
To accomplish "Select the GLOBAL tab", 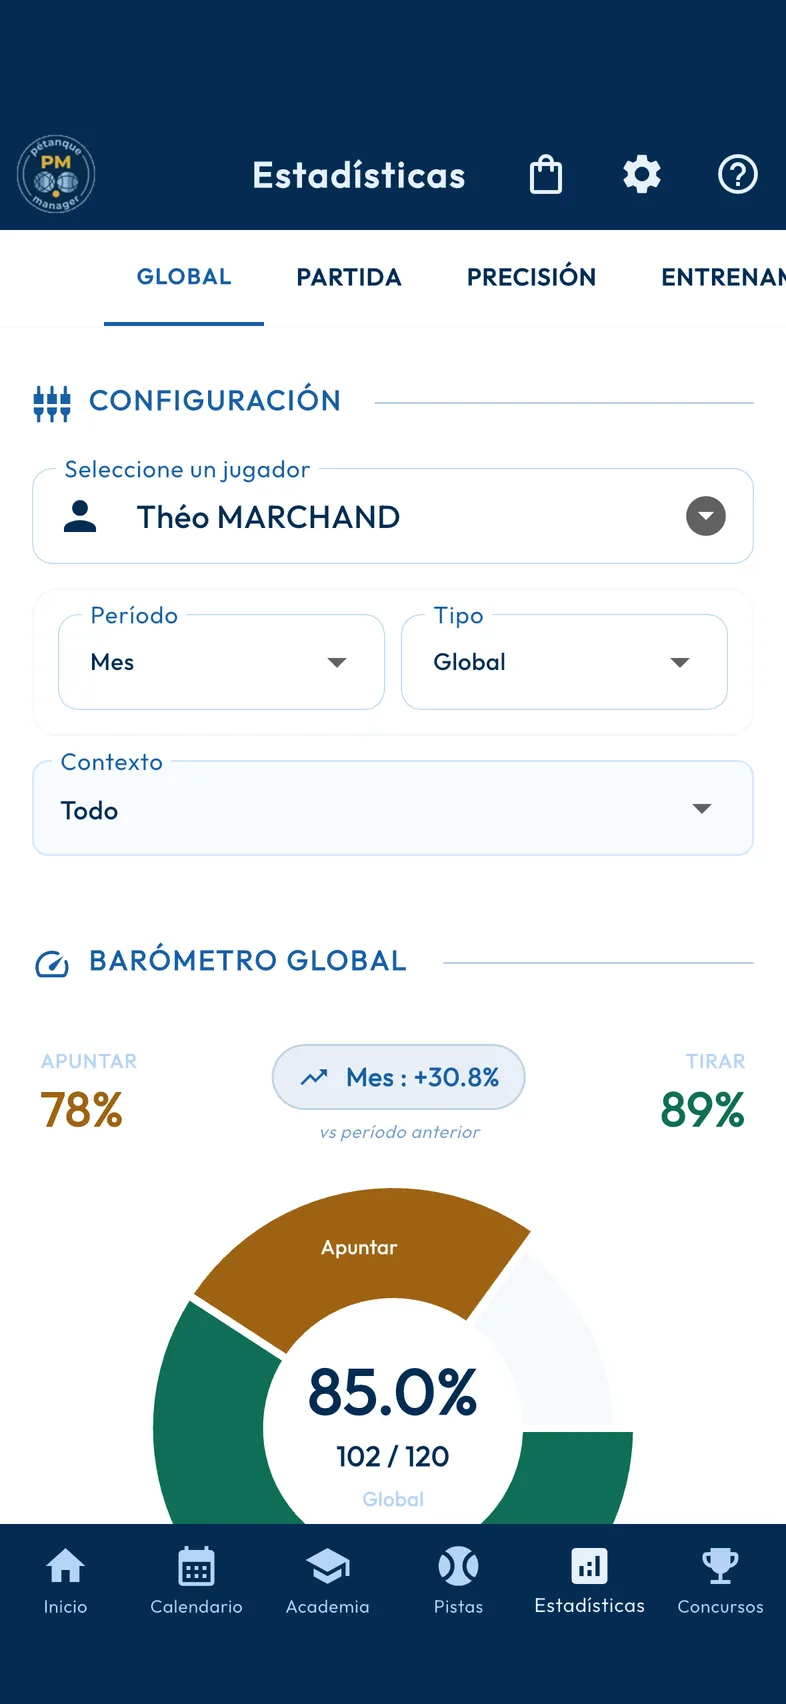I will pyautogui.click(x=184, y=277).
